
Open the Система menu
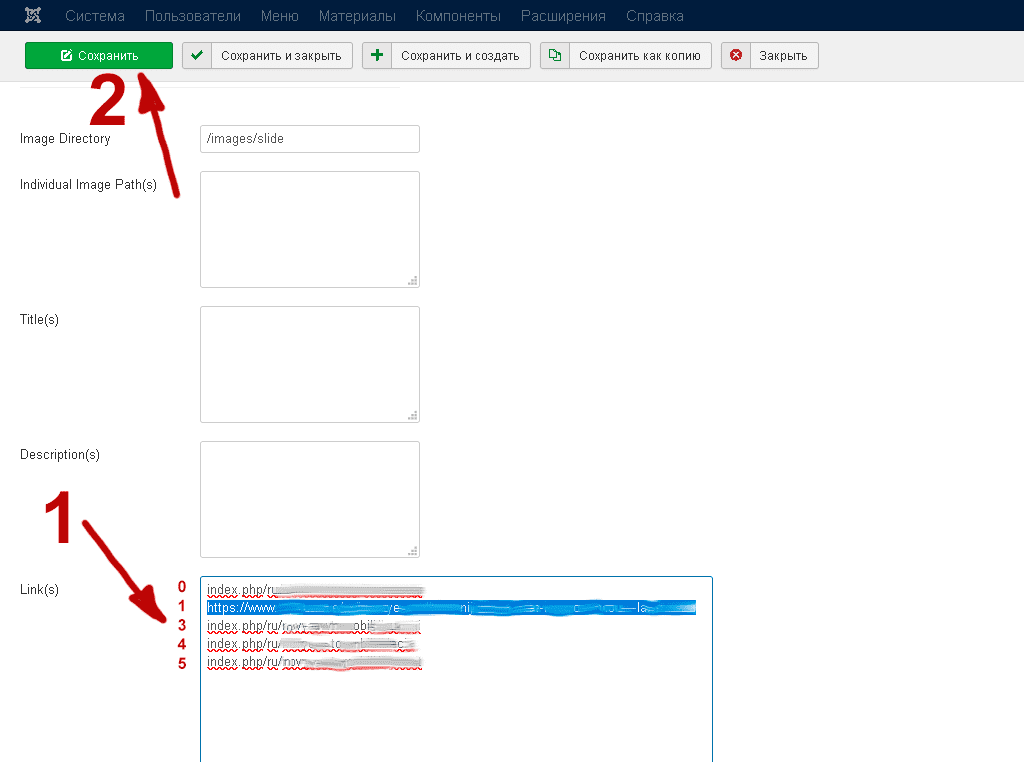[x=94, y=16]
